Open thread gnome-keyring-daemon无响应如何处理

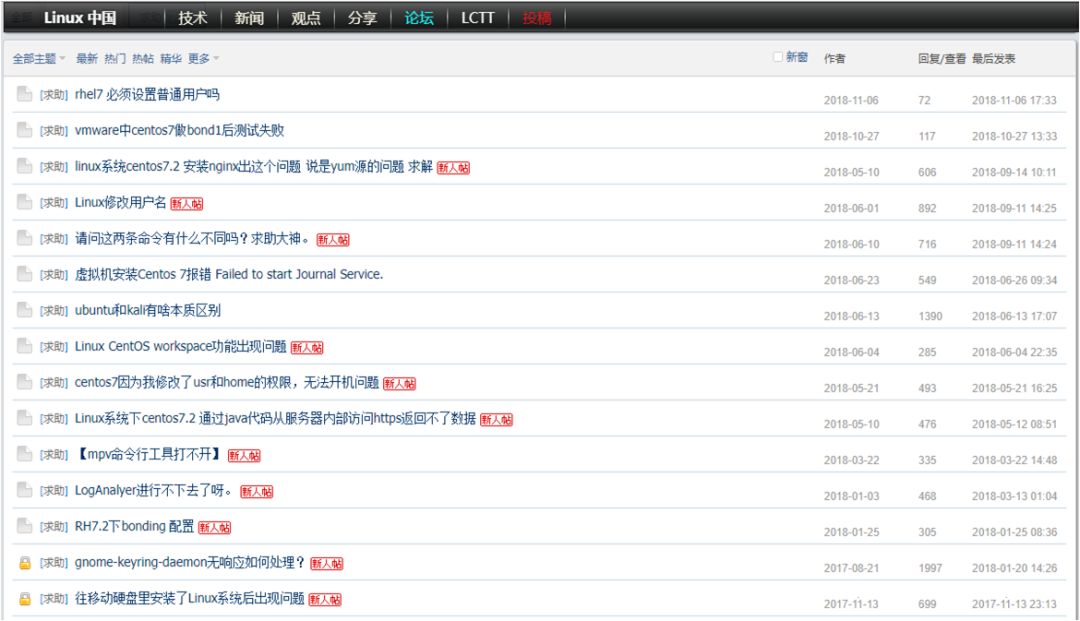coord(190,562)
